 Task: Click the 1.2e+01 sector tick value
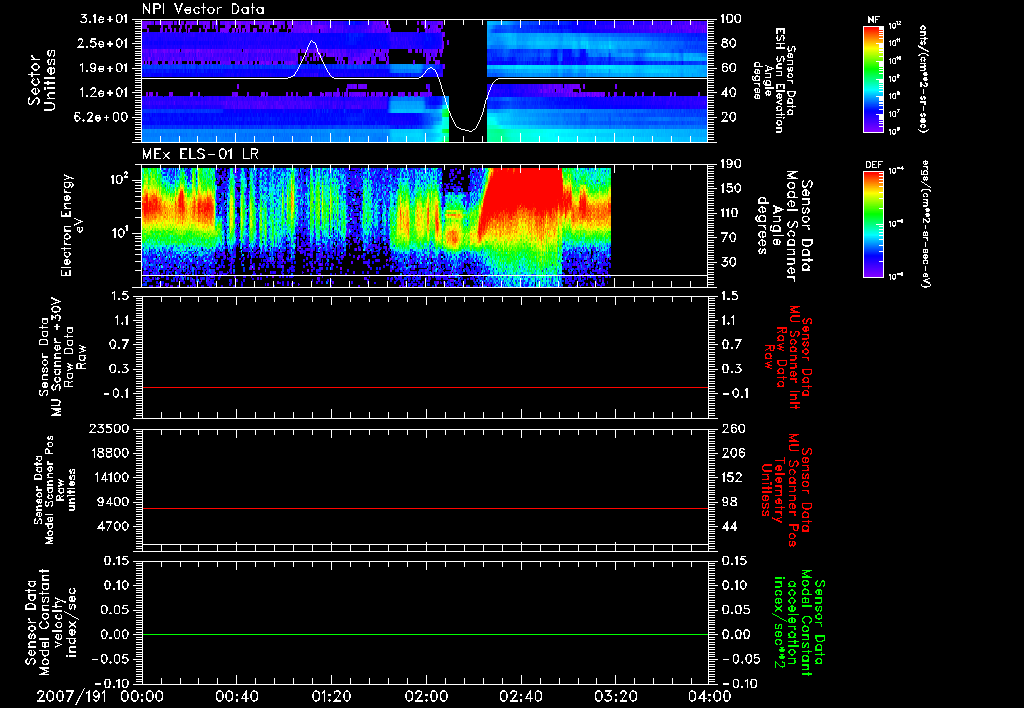tap(104, 93)
